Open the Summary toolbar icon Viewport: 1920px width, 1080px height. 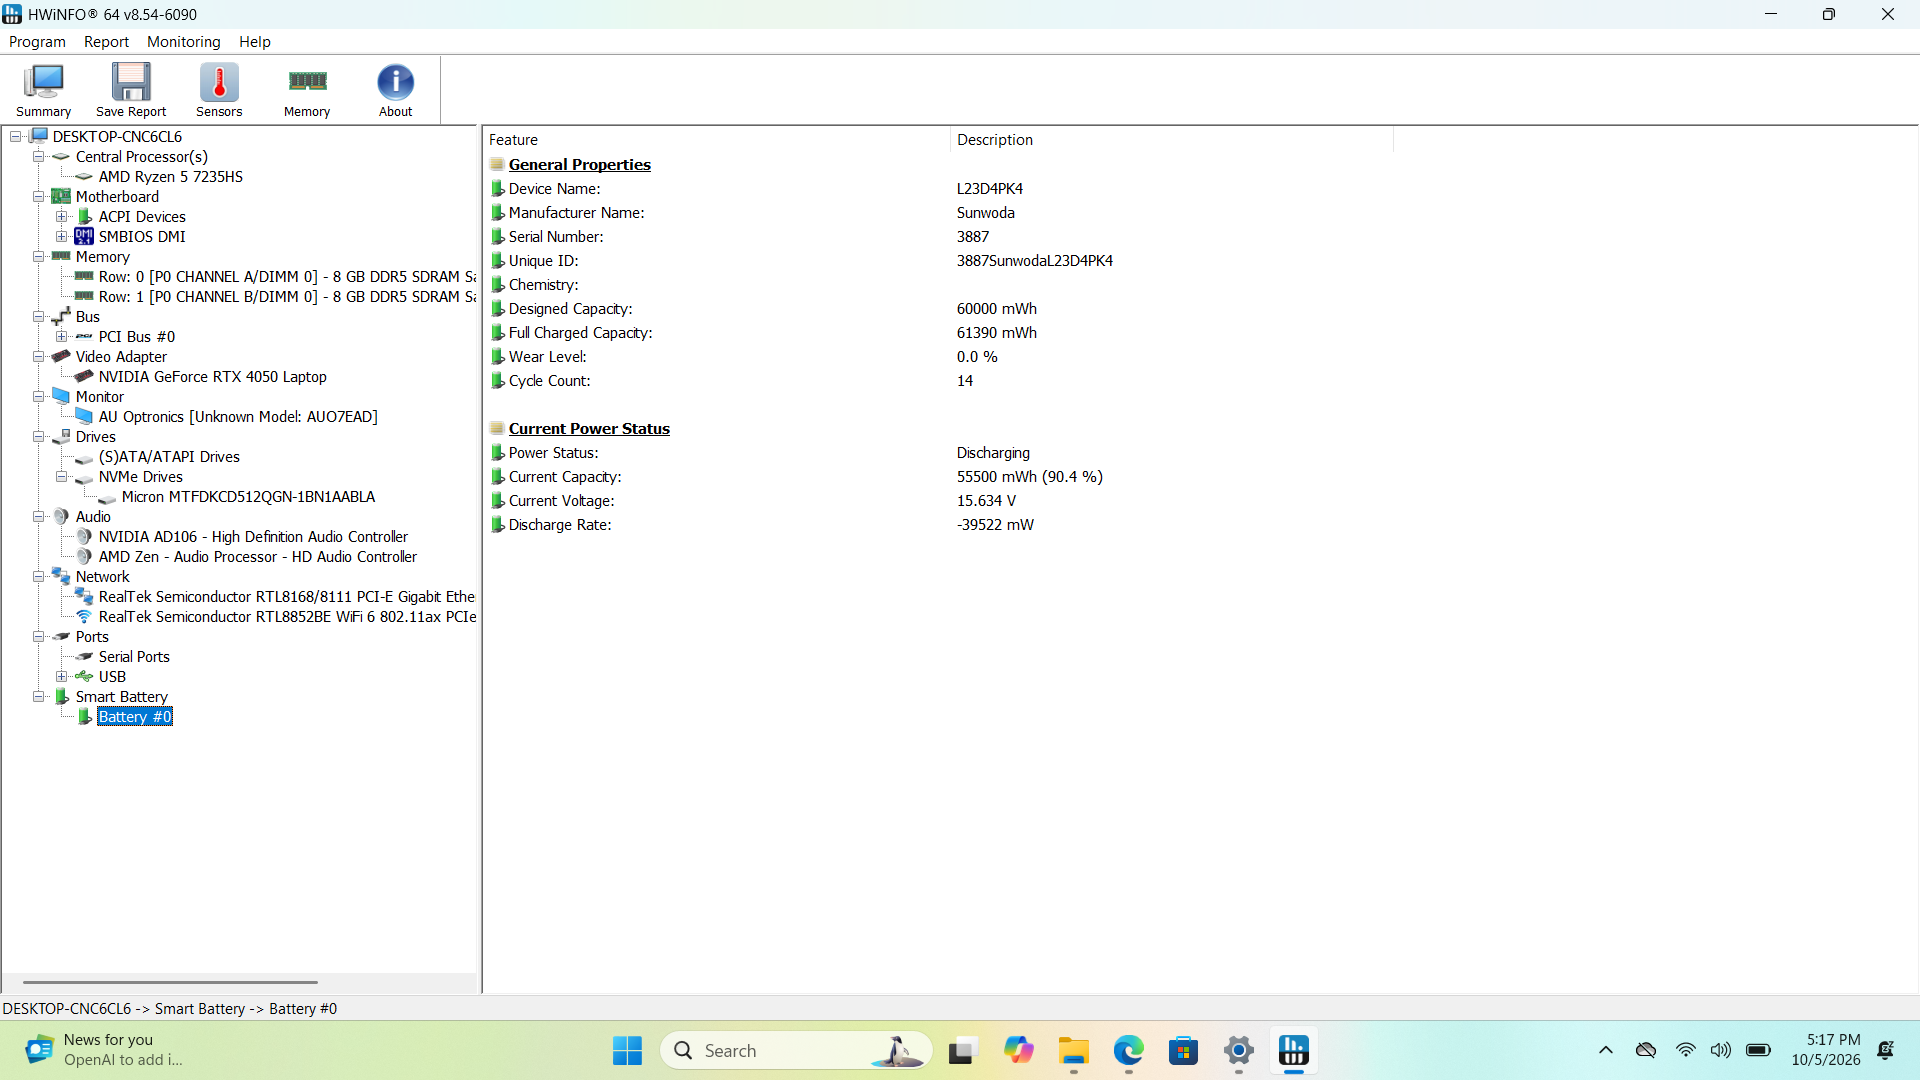[x=44, y=90]
